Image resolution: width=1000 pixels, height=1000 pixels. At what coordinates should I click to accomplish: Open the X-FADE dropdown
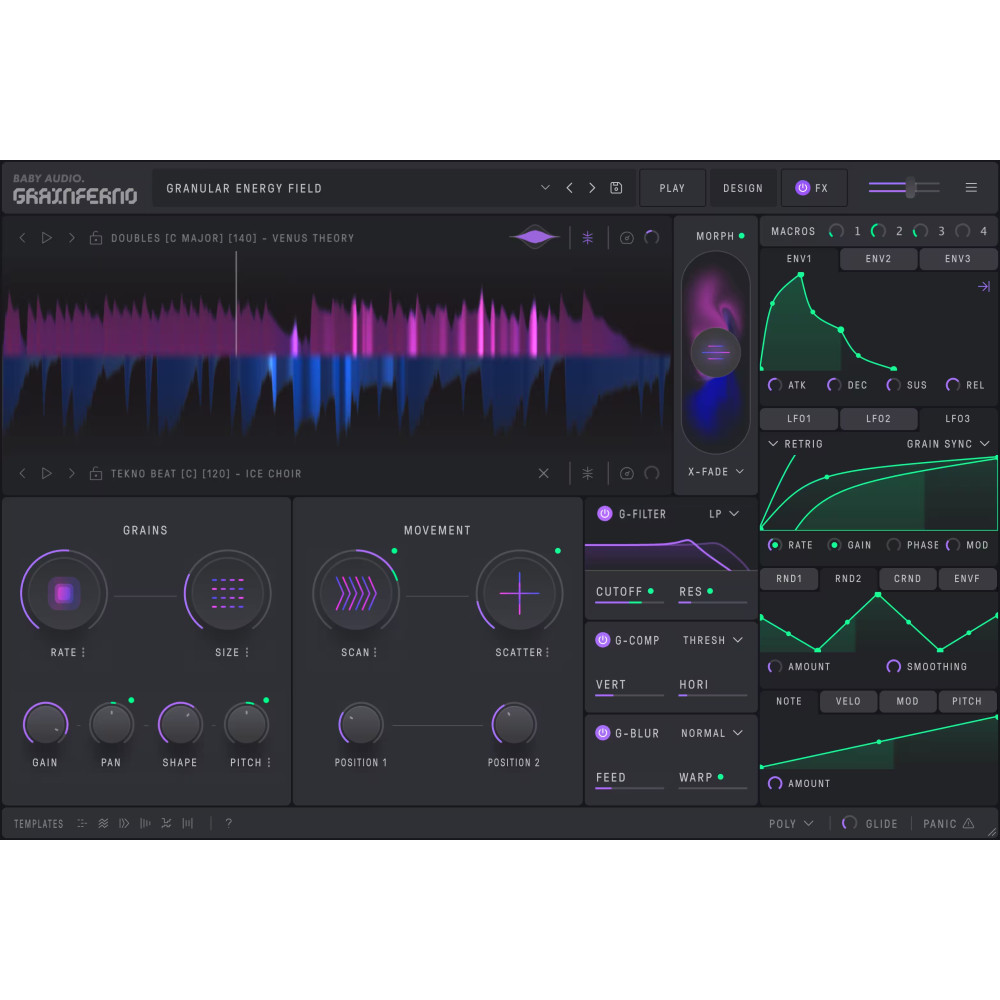[715, 471]
